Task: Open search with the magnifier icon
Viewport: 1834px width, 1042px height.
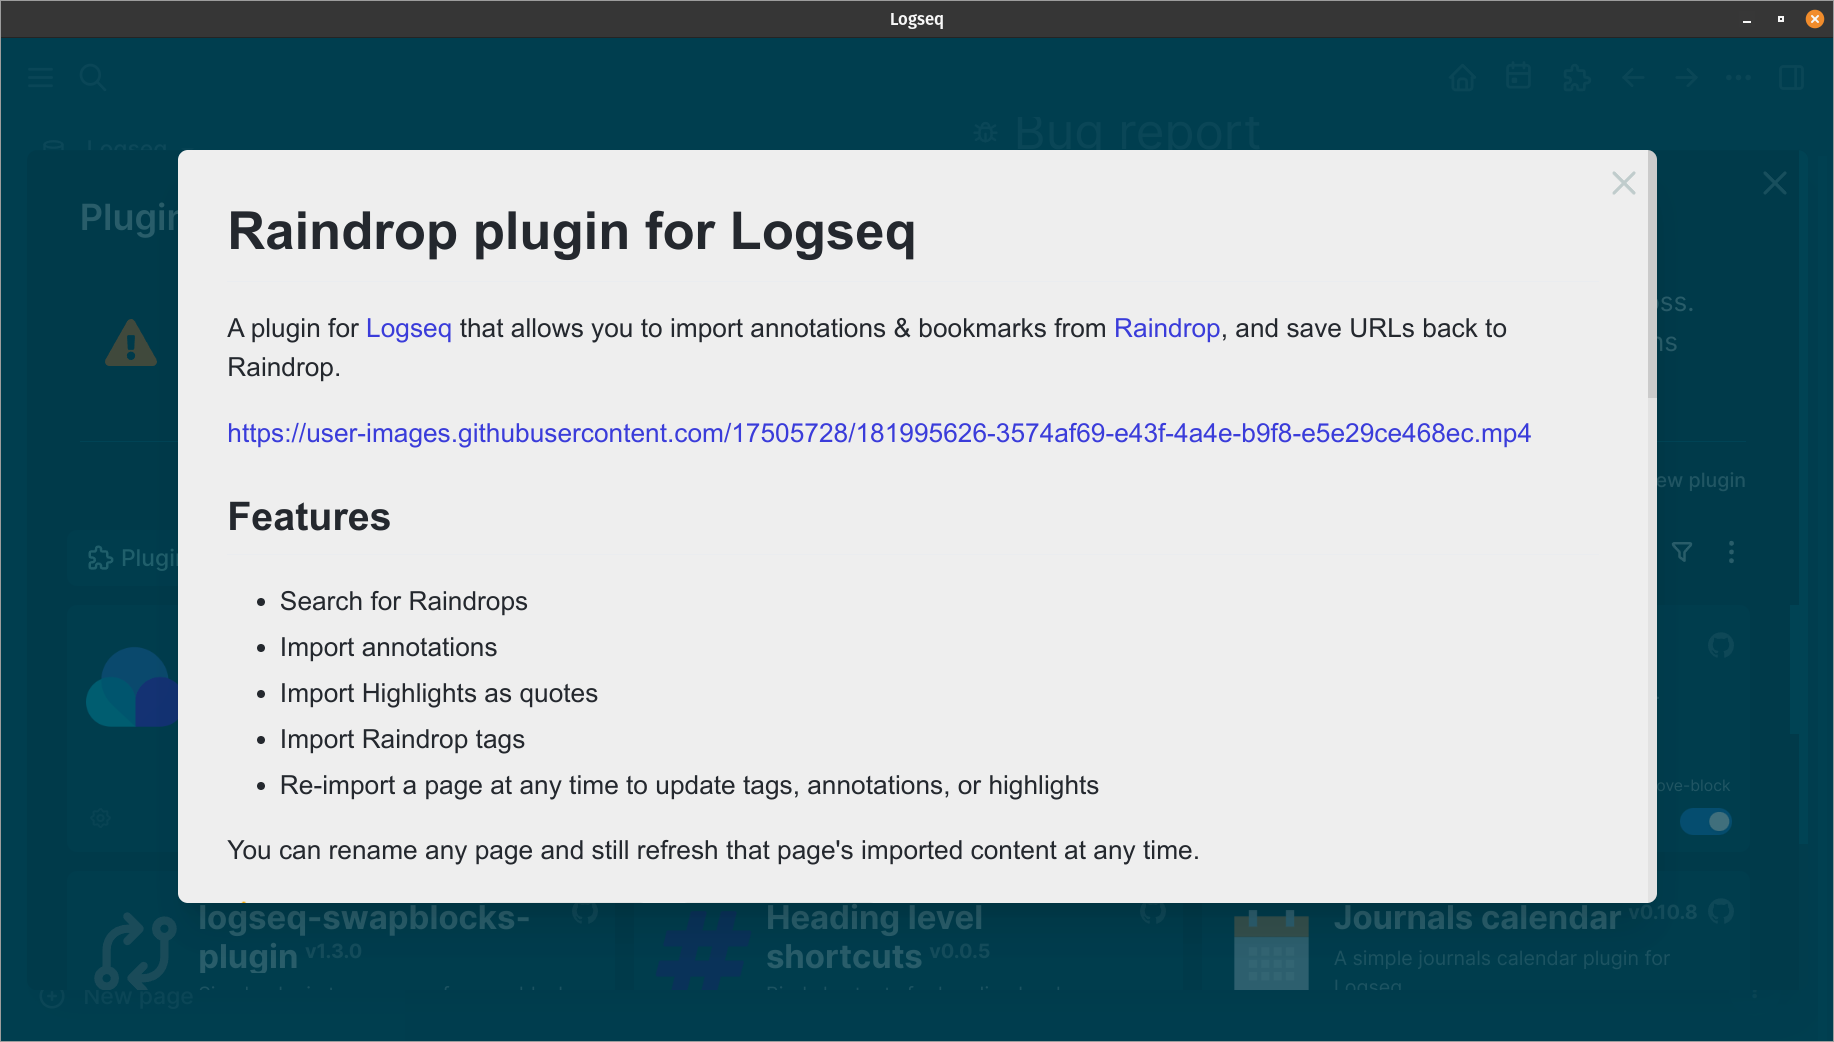Action: point(93,77)
